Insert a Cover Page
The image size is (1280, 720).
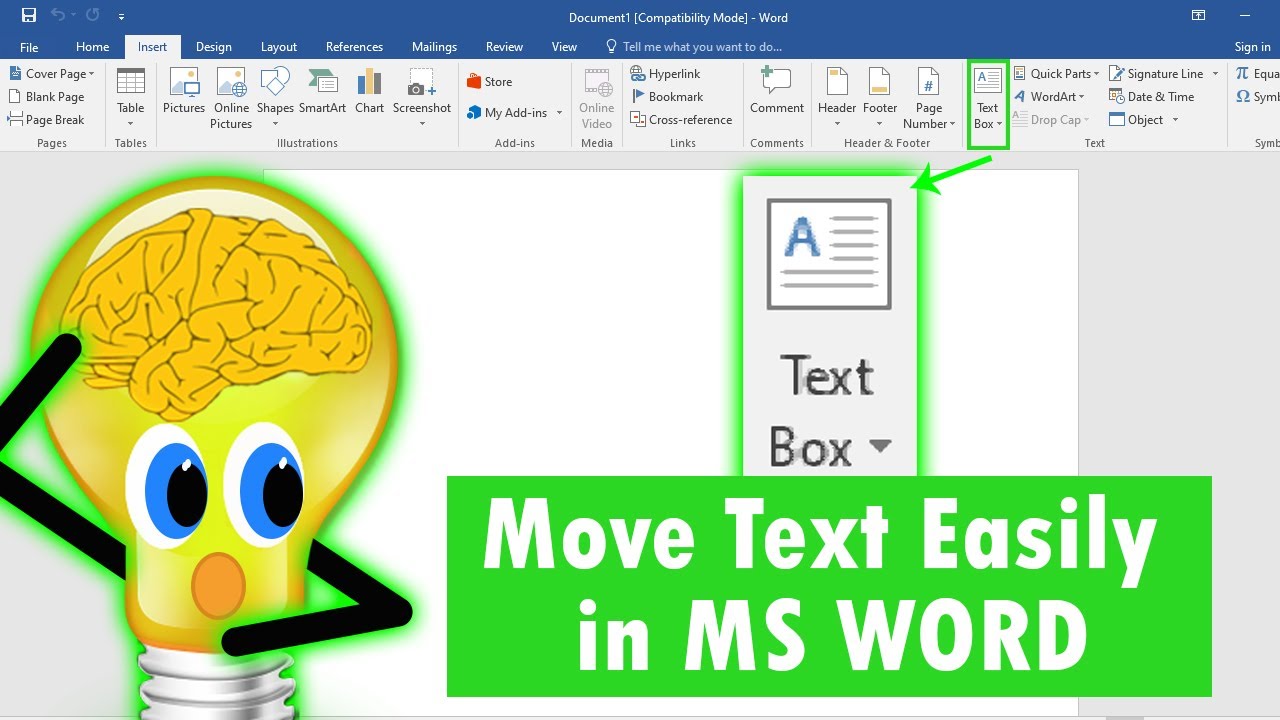pos(52,74)
